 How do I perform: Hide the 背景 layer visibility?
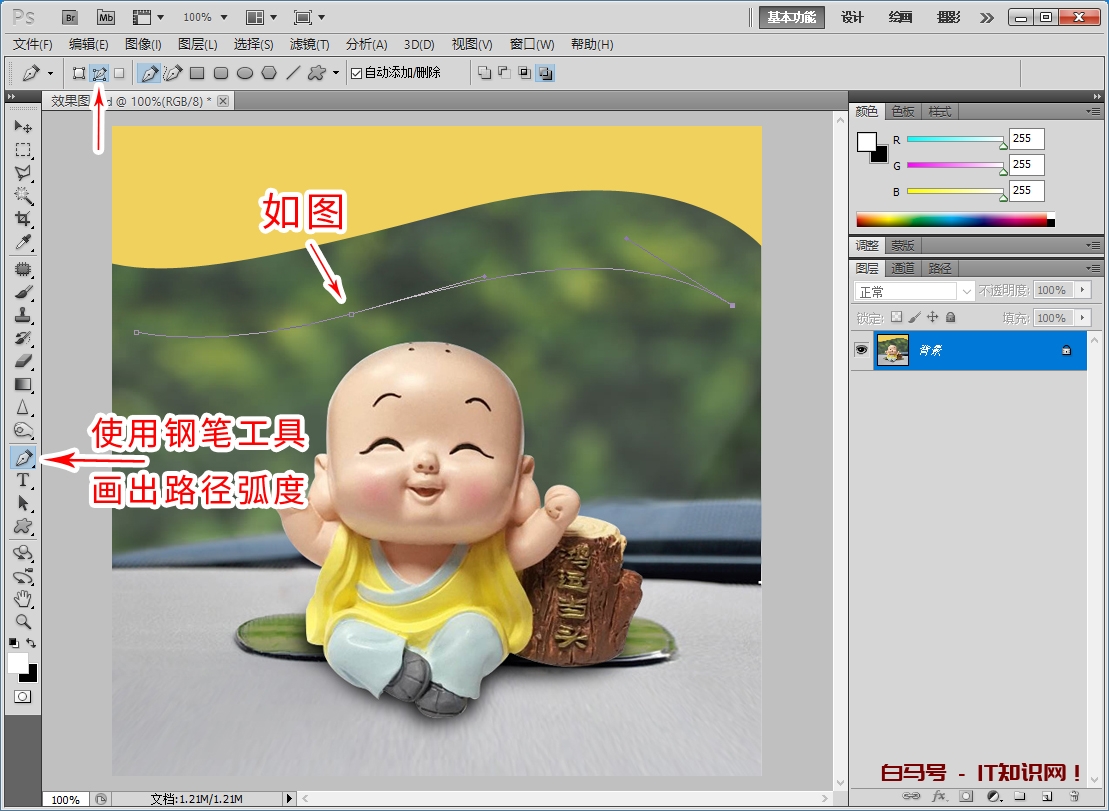pos(862,351)
